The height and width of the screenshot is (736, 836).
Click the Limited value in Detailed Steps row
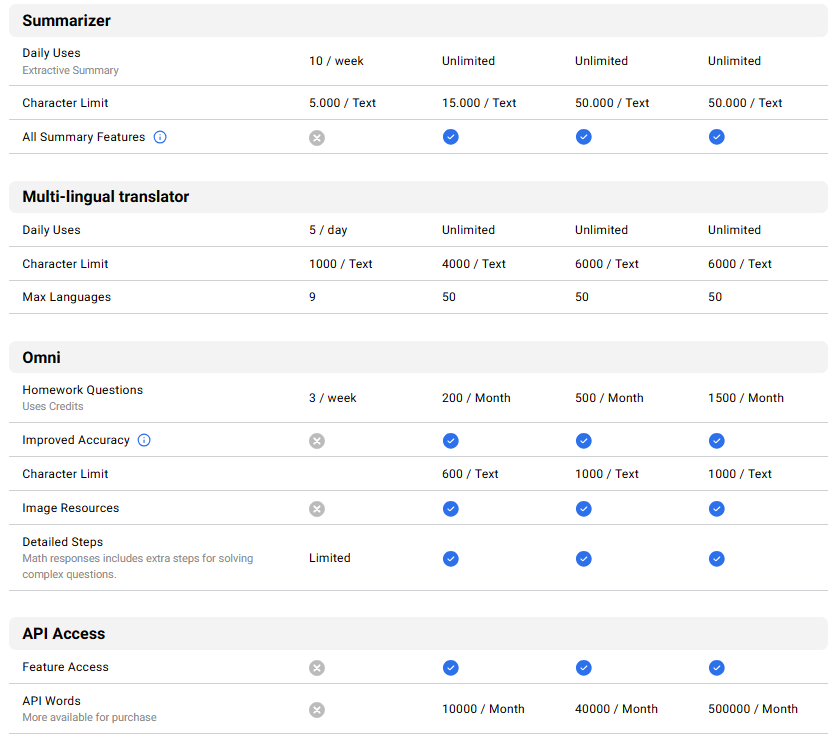point(329,558)
